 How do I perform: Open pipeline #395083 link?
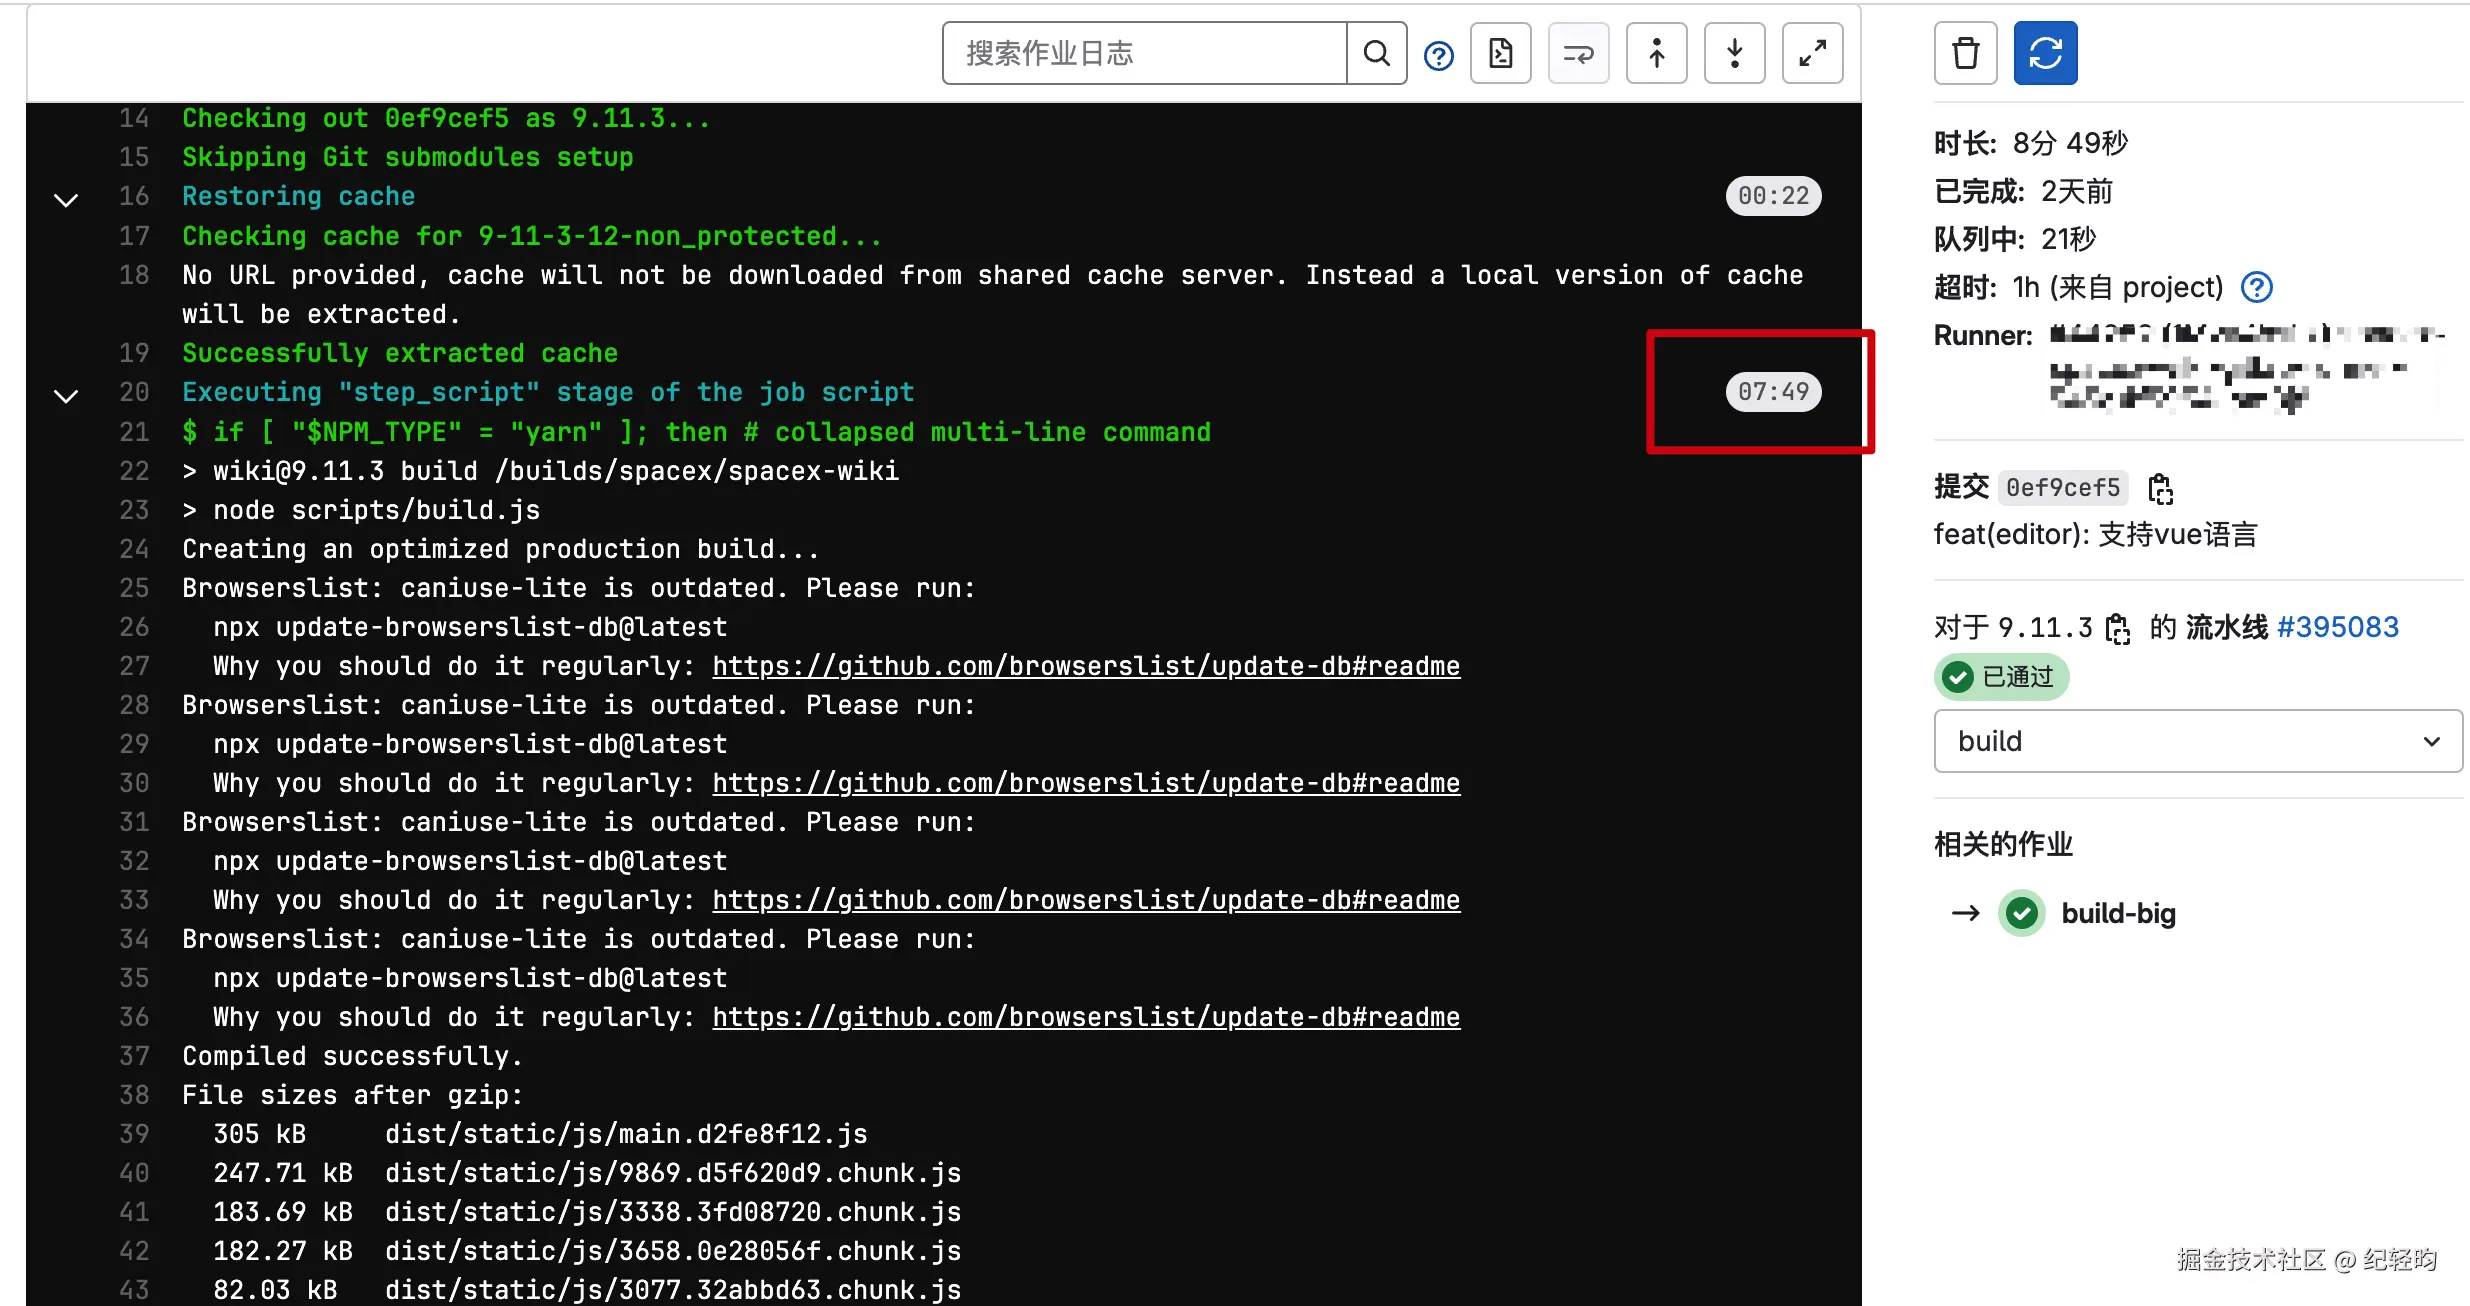(2337, 627)
